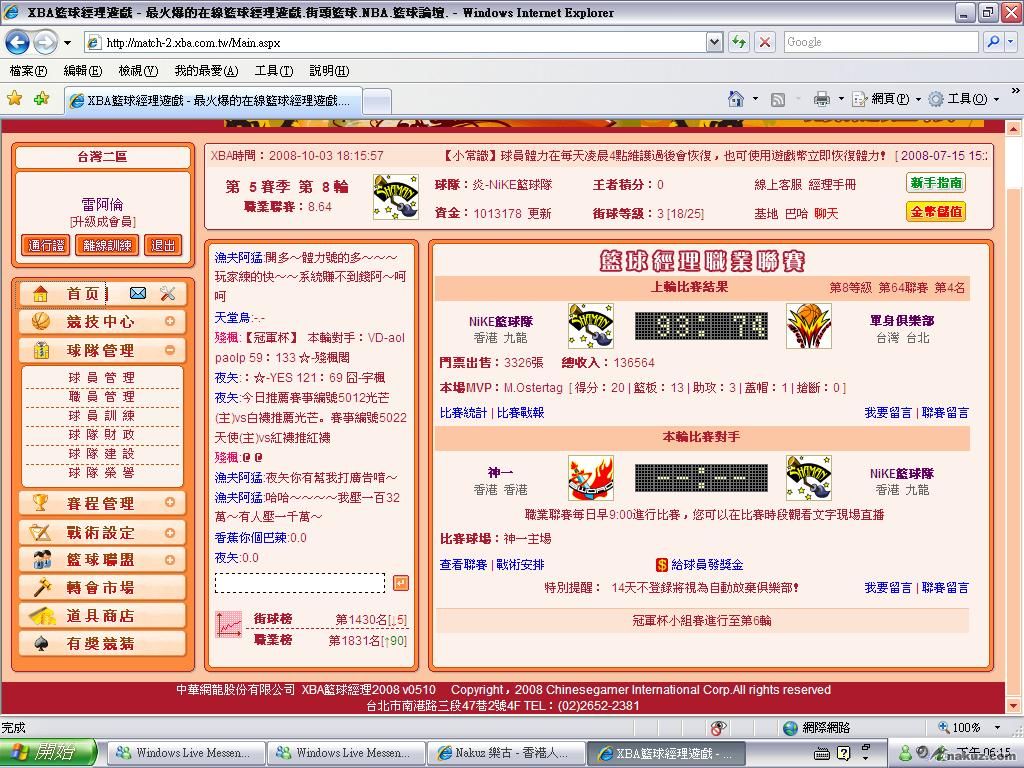Expand the 戰術設定 sidebar section
The width and height of the screenshot is (1024, 768).
[x=170, y=532]
